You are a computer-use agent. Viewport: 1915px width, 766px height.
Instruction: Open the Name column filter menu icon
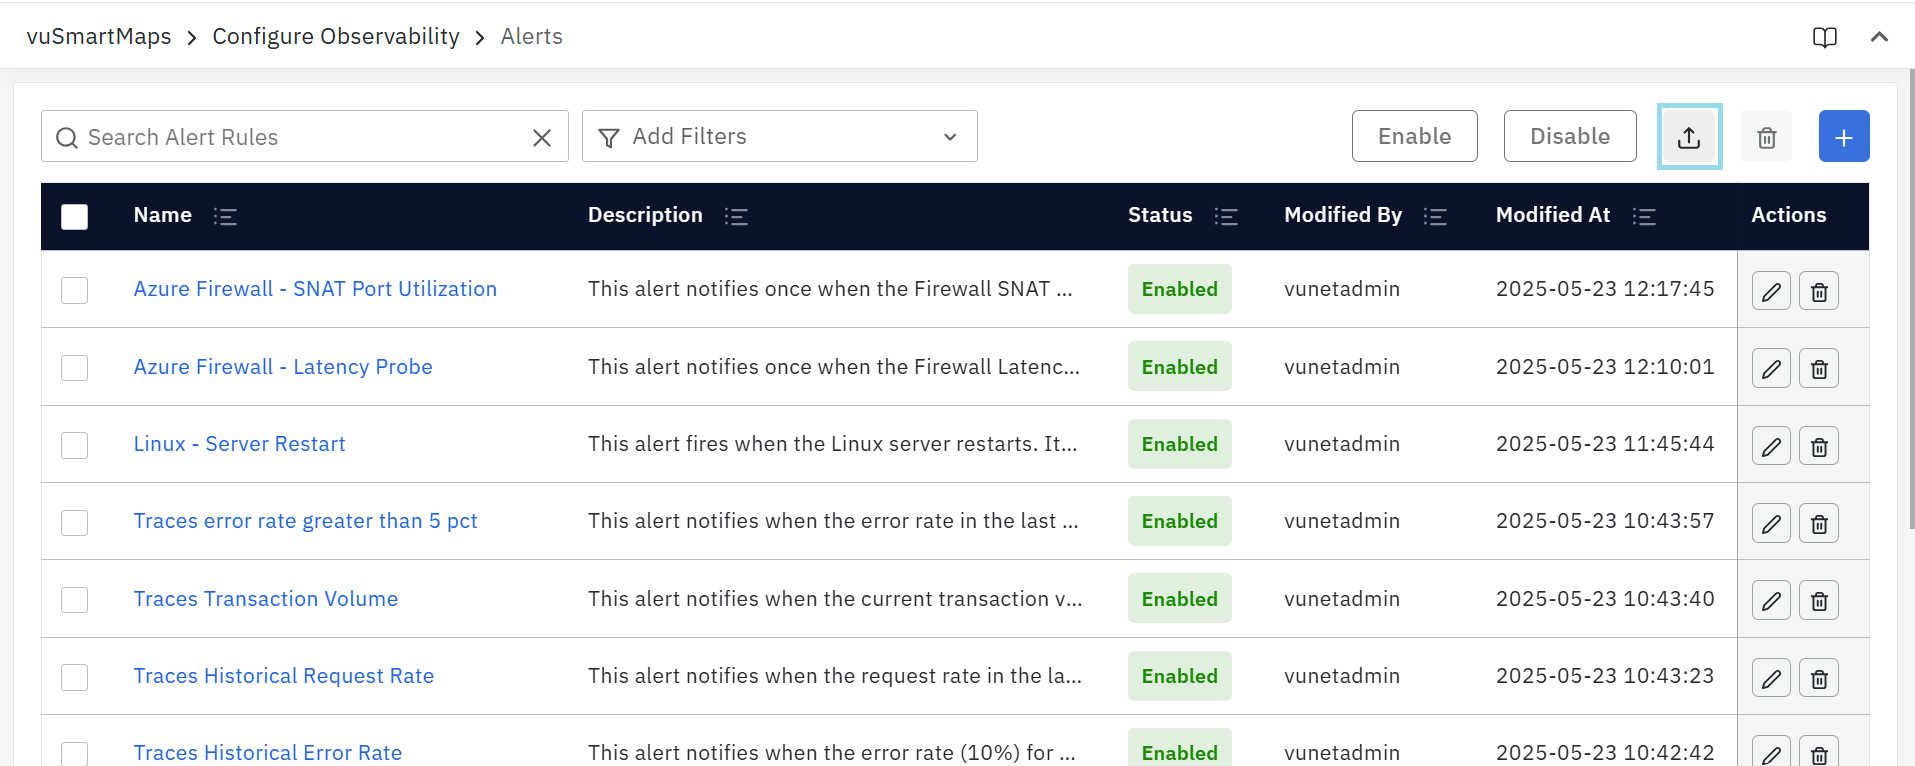[225, 216]
